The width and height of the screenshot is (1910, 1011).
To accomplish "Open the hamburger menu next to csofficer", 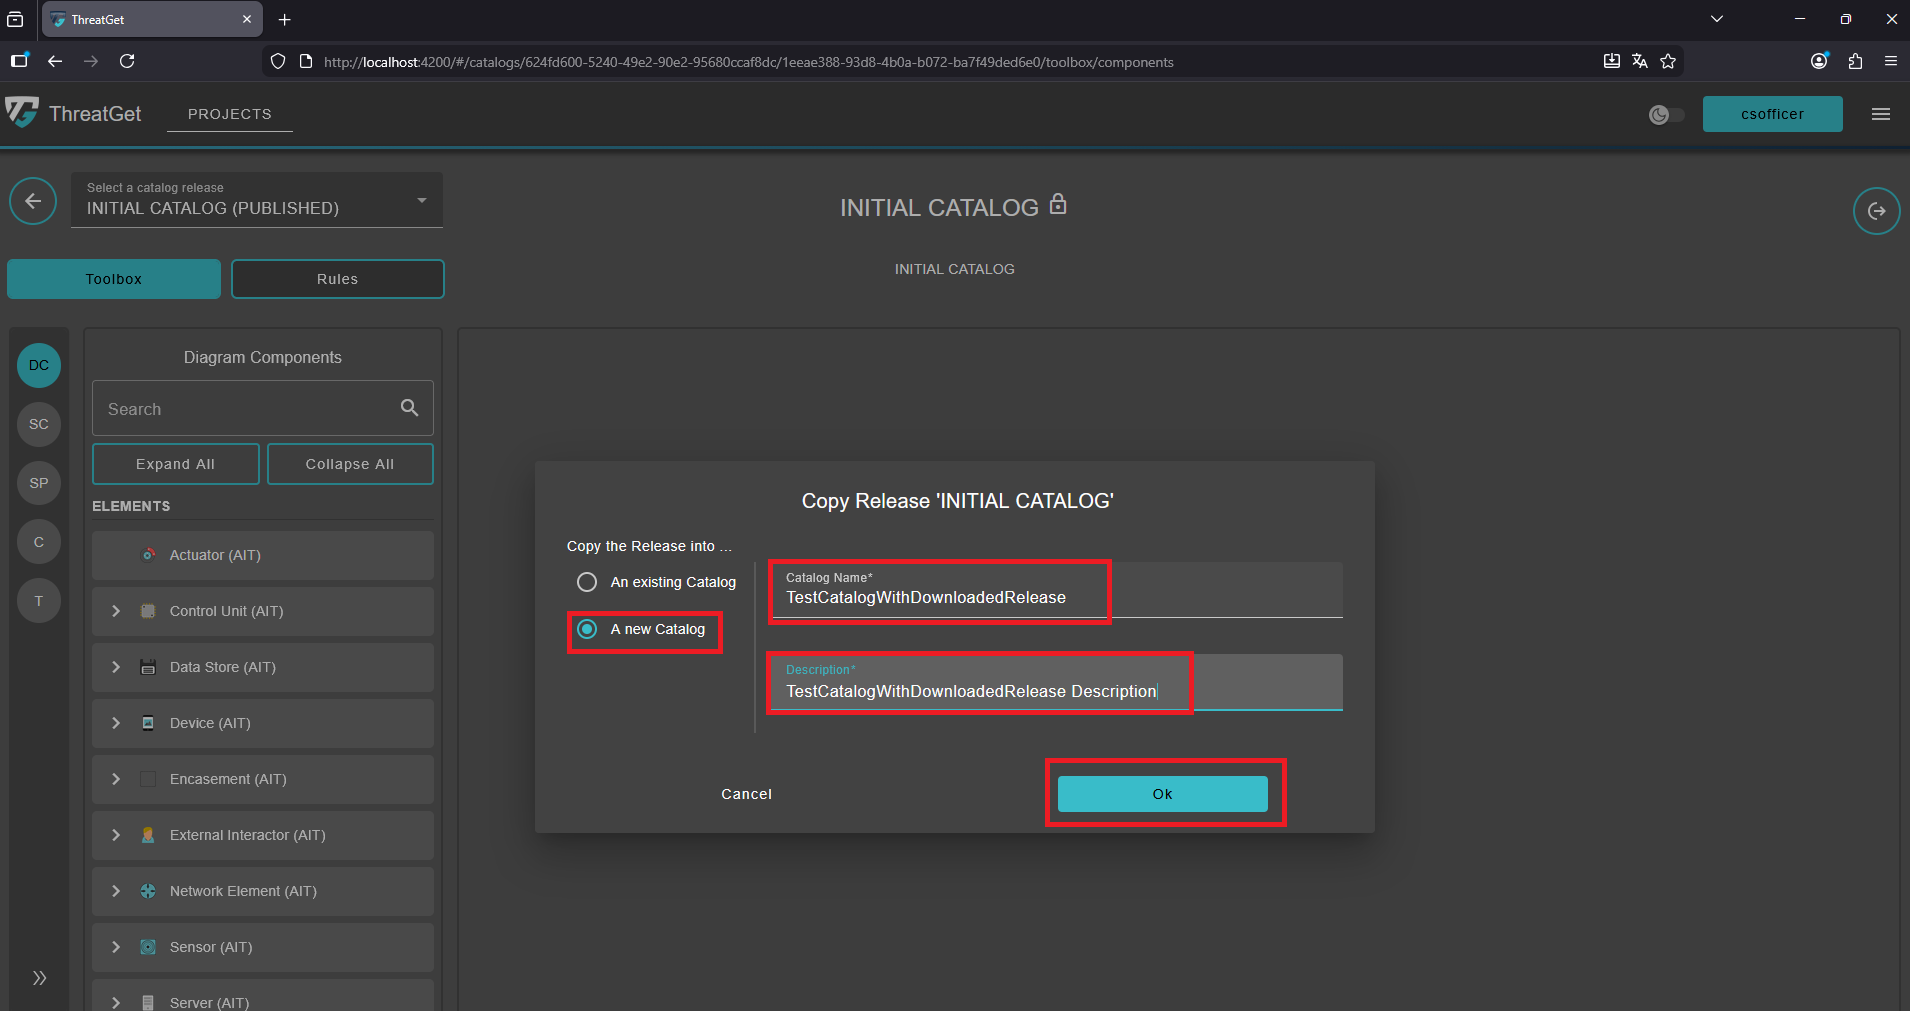I will pyautogui.click(x=1880, y=114).
